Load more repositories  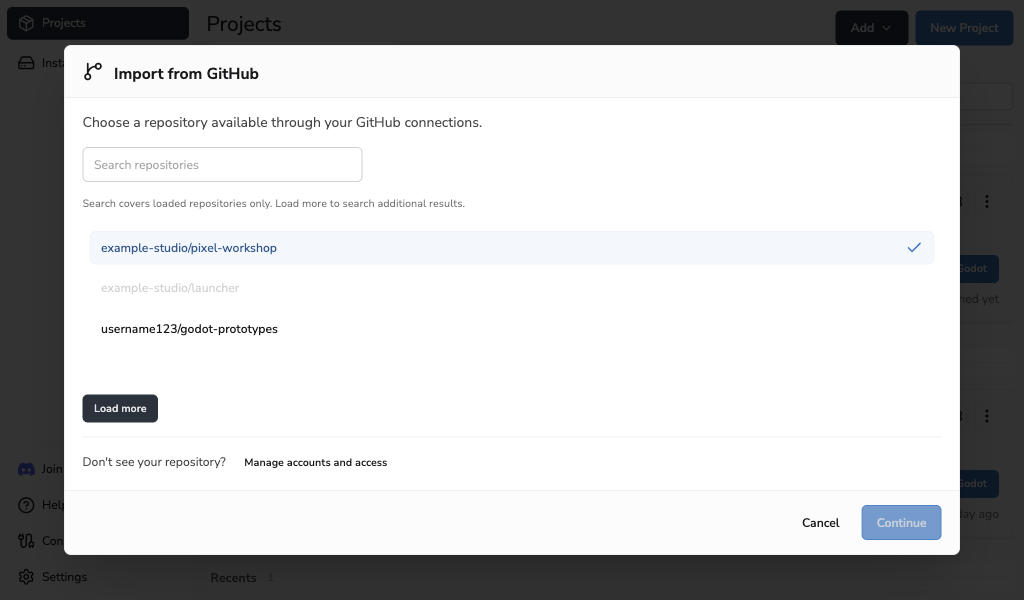point(120,408)
